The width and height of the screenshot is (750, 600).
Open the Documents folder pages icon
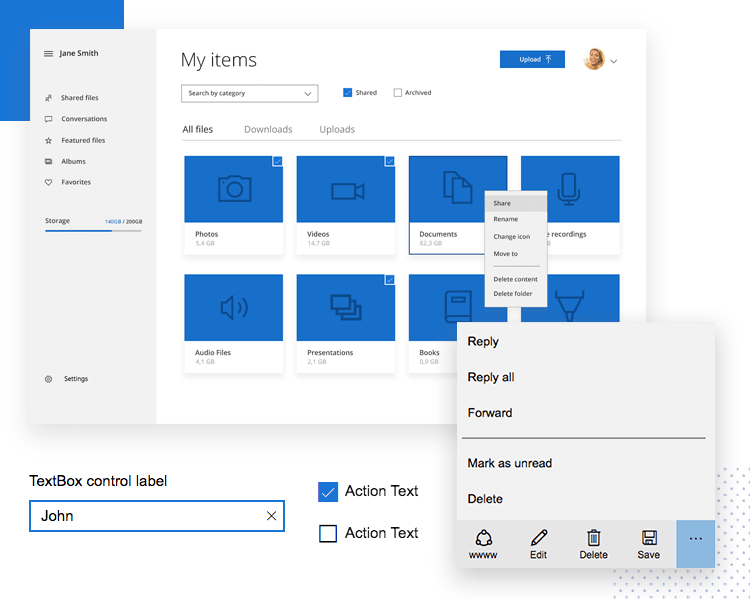(457, 187)
